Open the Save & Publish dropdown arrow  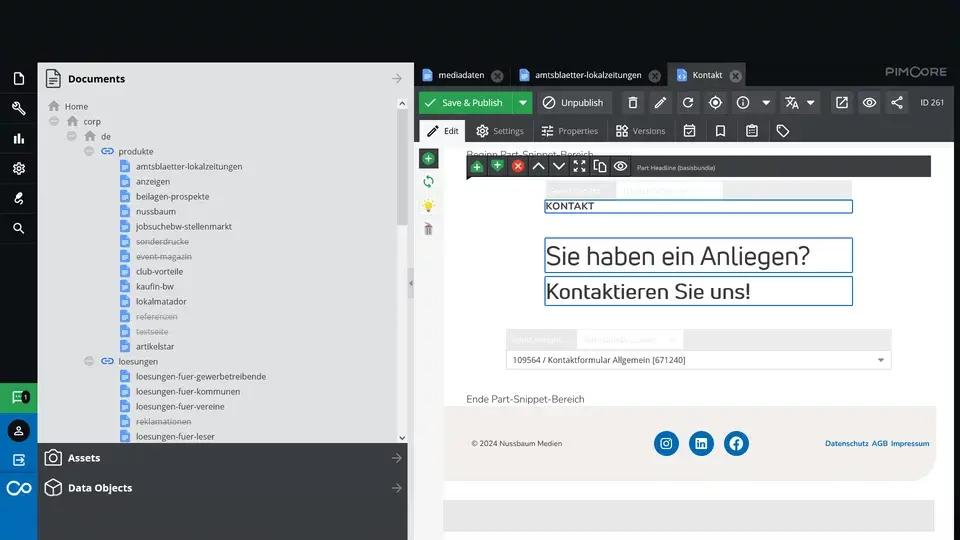(522, 103)
